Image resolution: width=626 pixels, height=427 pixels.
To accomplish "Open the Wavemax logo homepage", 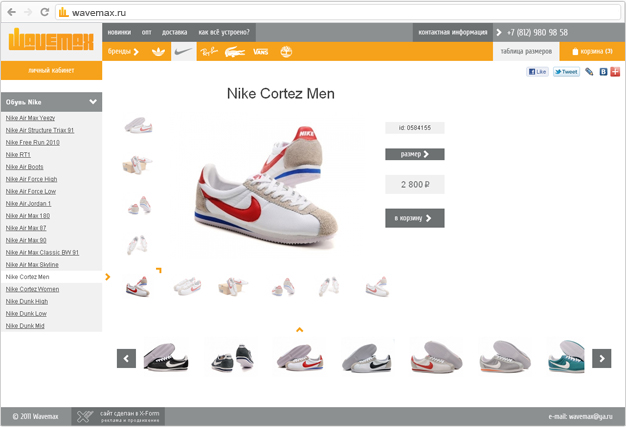I will point(51,41).
